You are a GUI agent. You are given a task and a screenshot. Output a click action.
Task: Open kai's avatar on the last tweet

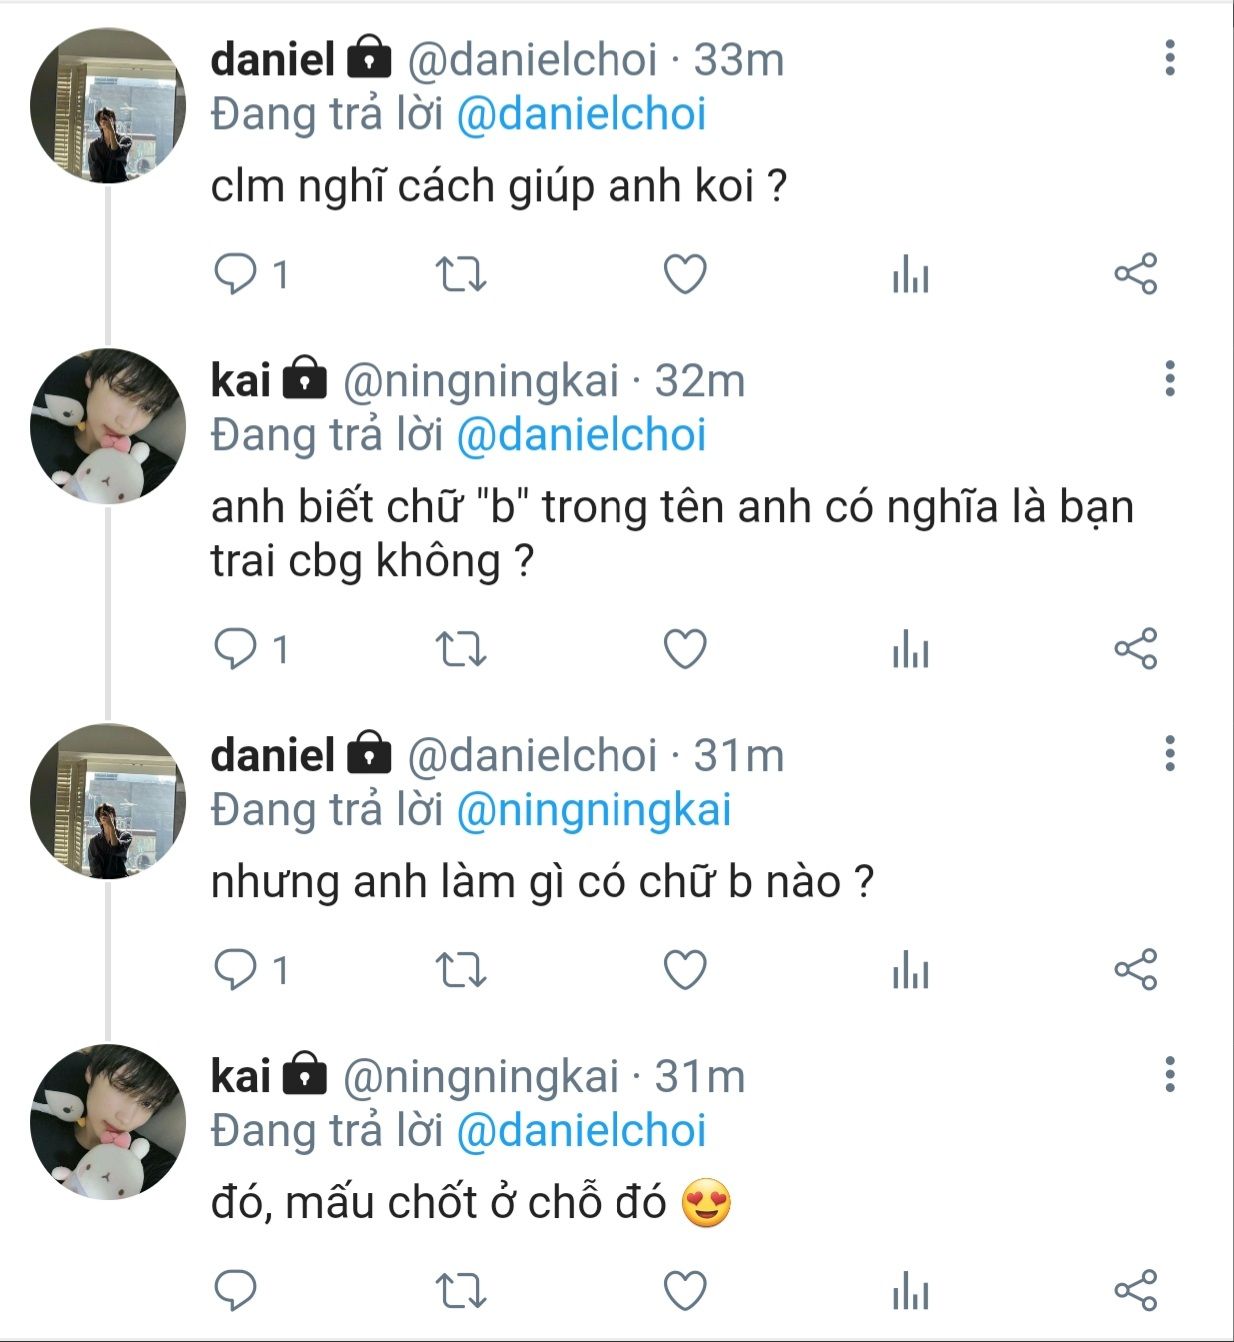pos(108,1122)
